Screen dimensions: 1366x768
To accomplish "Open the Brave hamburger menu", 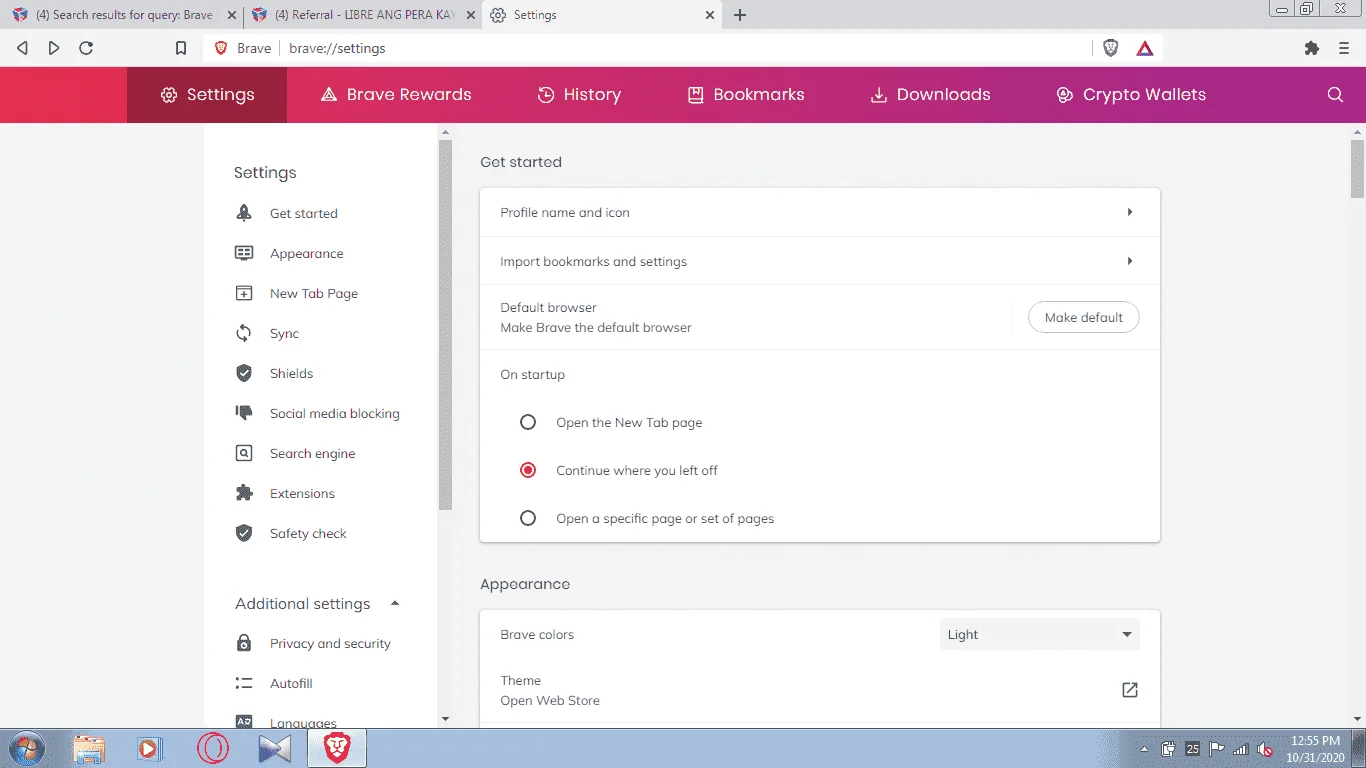I will pos(1343,48).
